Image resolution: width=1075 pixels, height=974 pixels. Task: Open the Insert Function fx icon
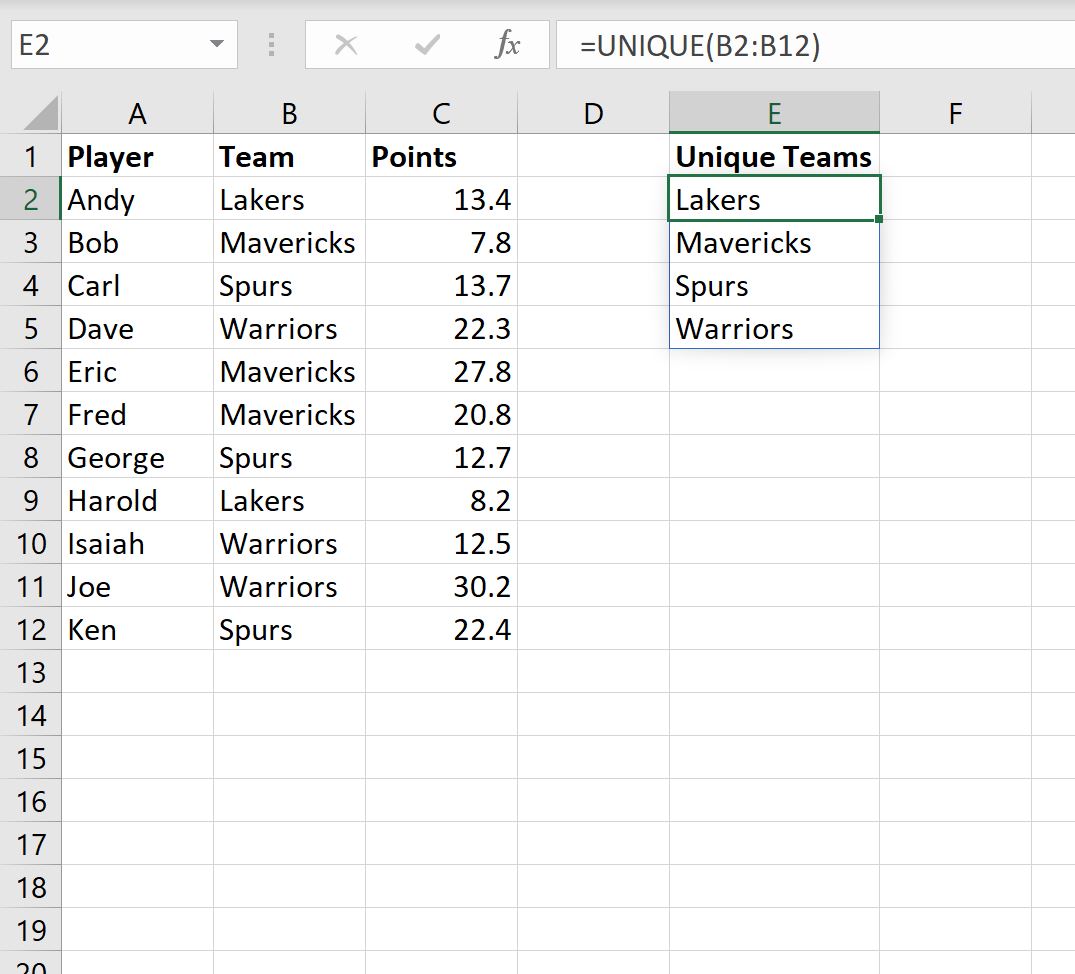pos(507,45)
